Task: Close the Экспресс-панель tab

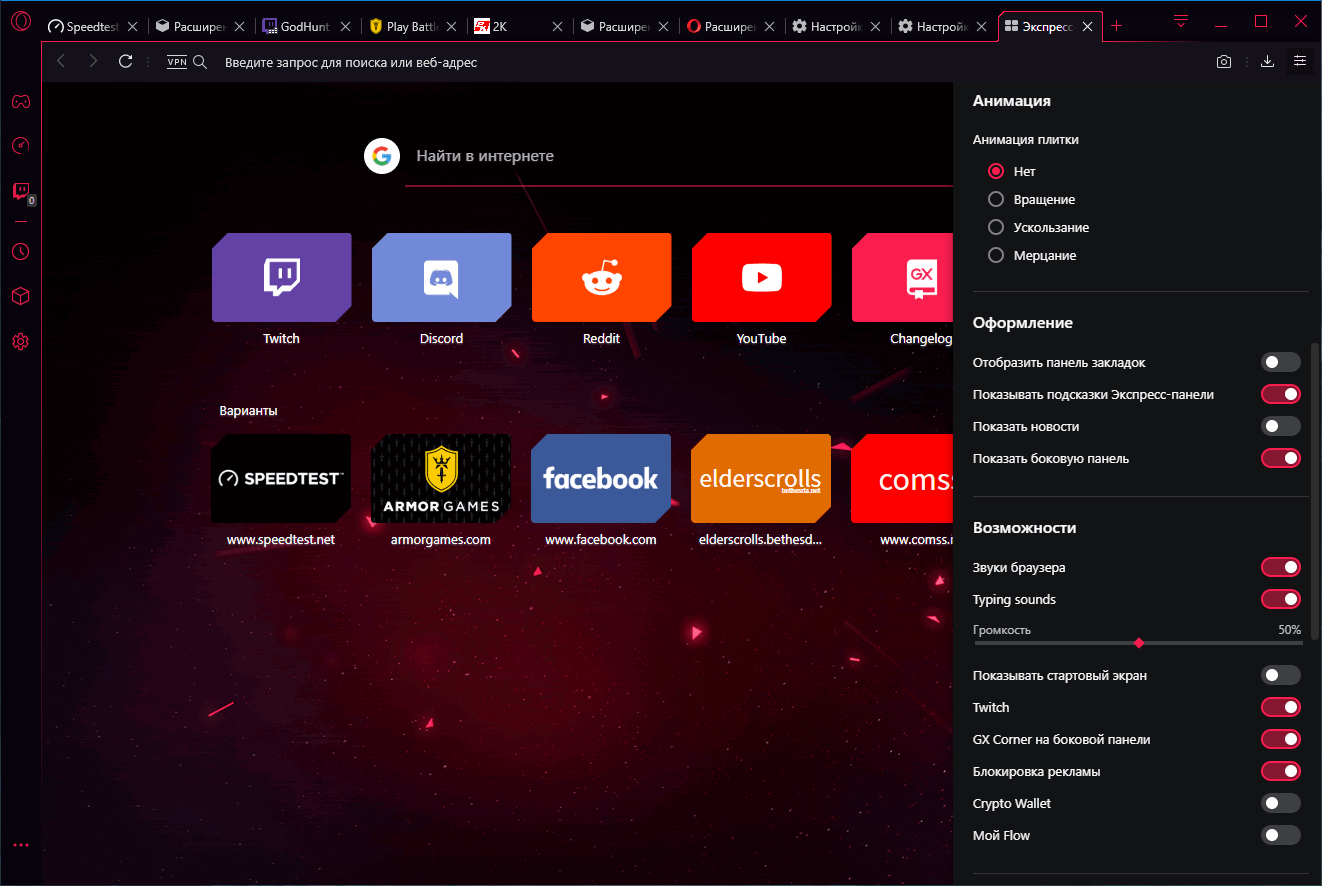Action: tap(1085, 27)
